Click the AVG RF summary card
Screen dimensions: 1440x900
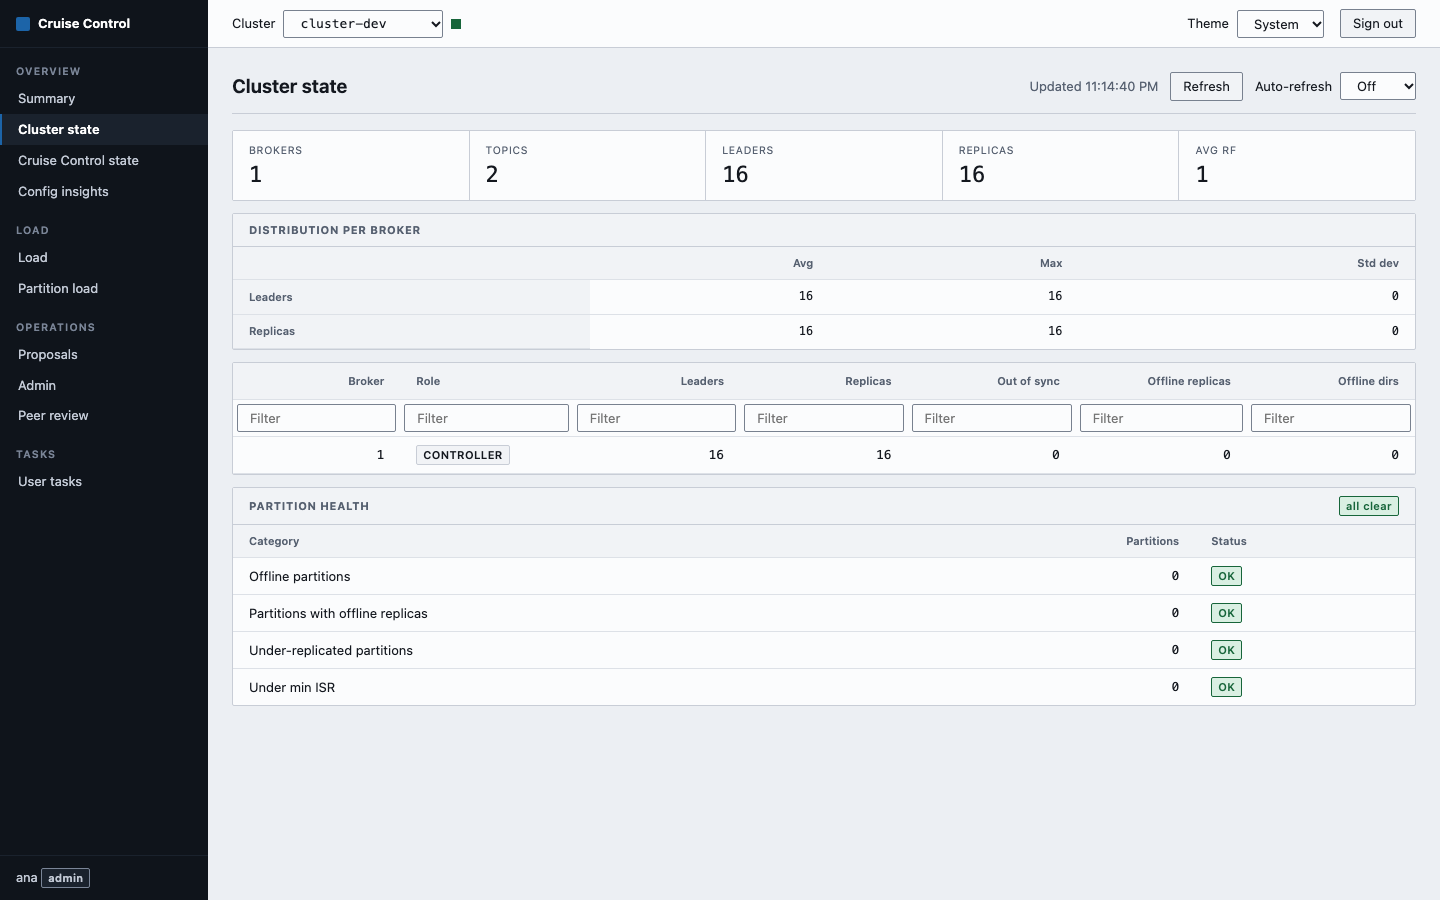click(x=1297, y=166)
